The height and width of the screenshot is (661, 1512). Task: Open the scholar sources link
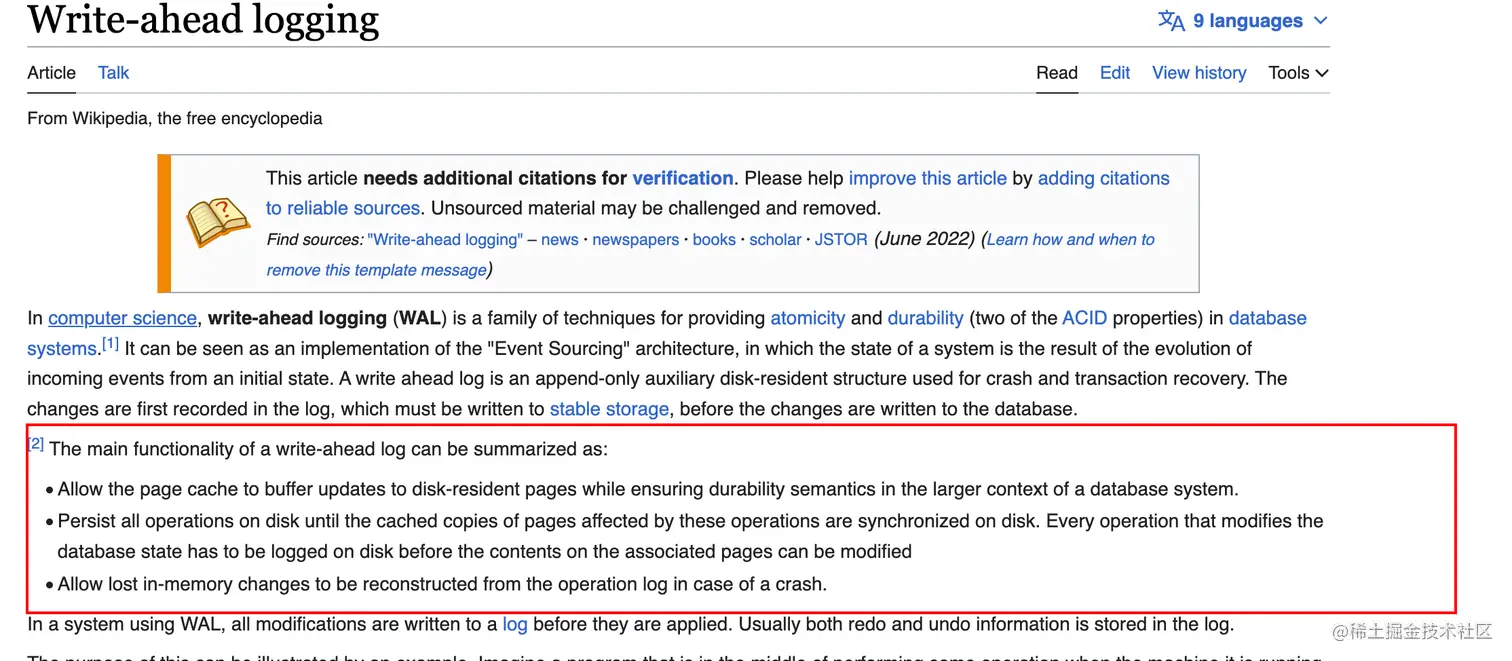coord(776,240)
